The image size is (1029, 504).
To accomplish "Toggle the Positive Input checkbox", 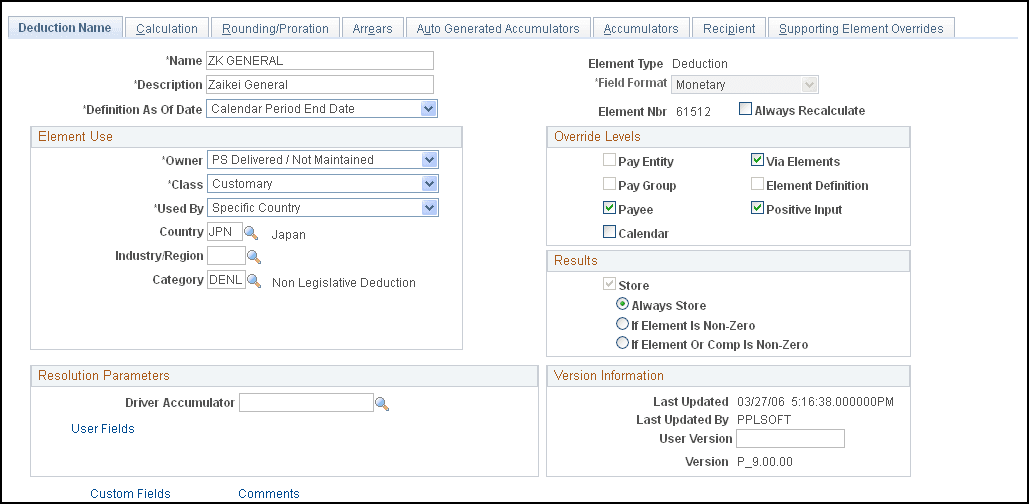I will [757, 209].
